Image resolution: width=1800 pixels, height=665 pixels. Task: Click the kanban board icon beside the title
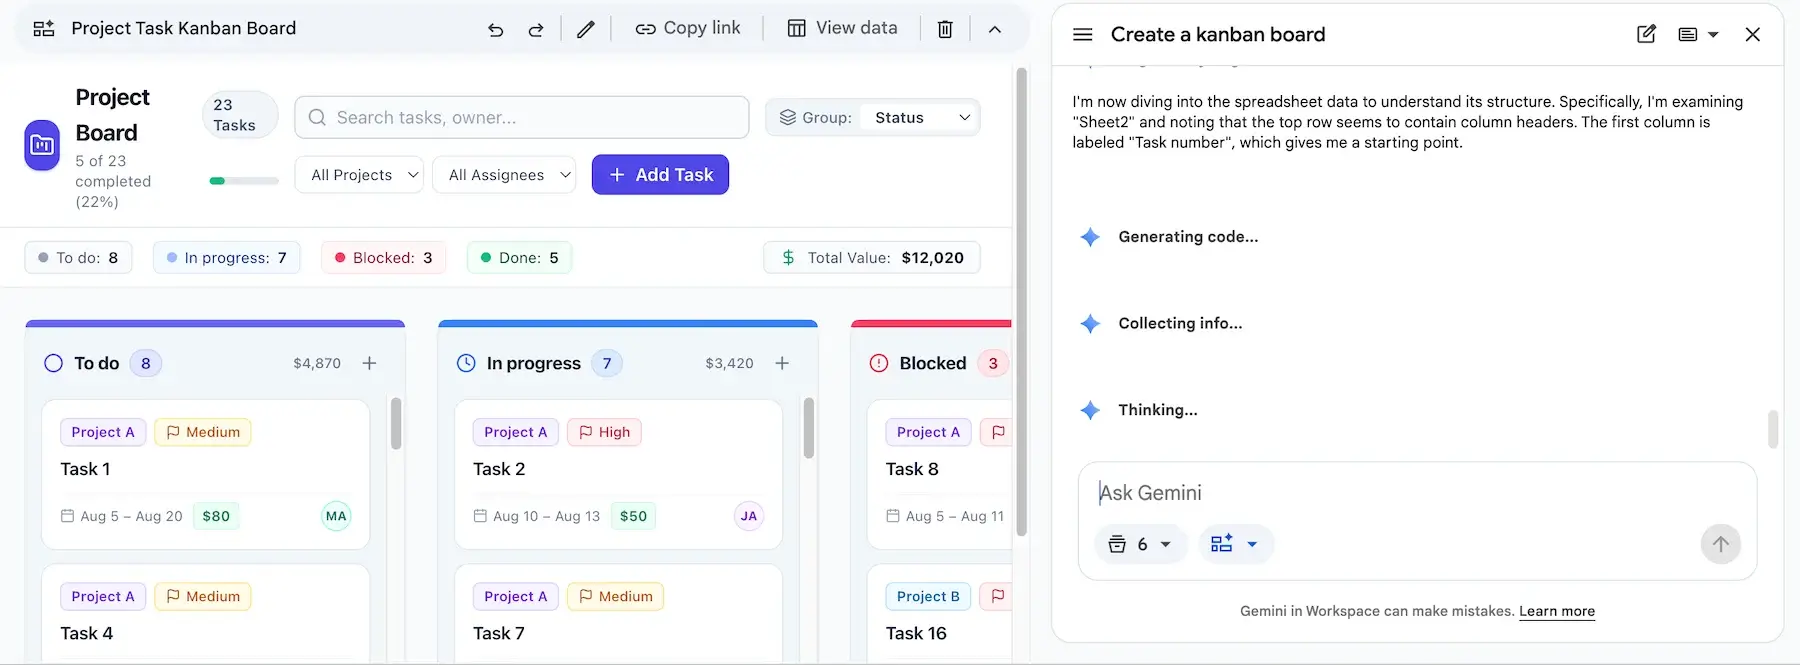pyautogui.click(x=44, y=28)
